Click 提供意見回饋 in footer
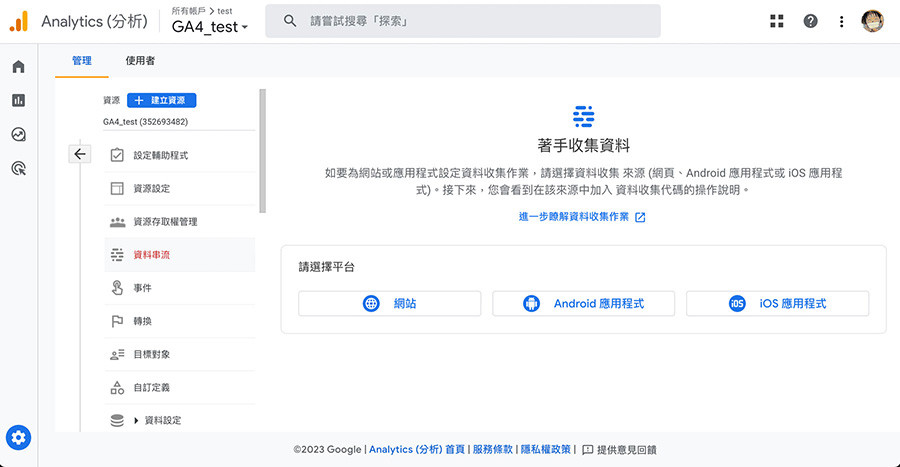 point(627,450)
